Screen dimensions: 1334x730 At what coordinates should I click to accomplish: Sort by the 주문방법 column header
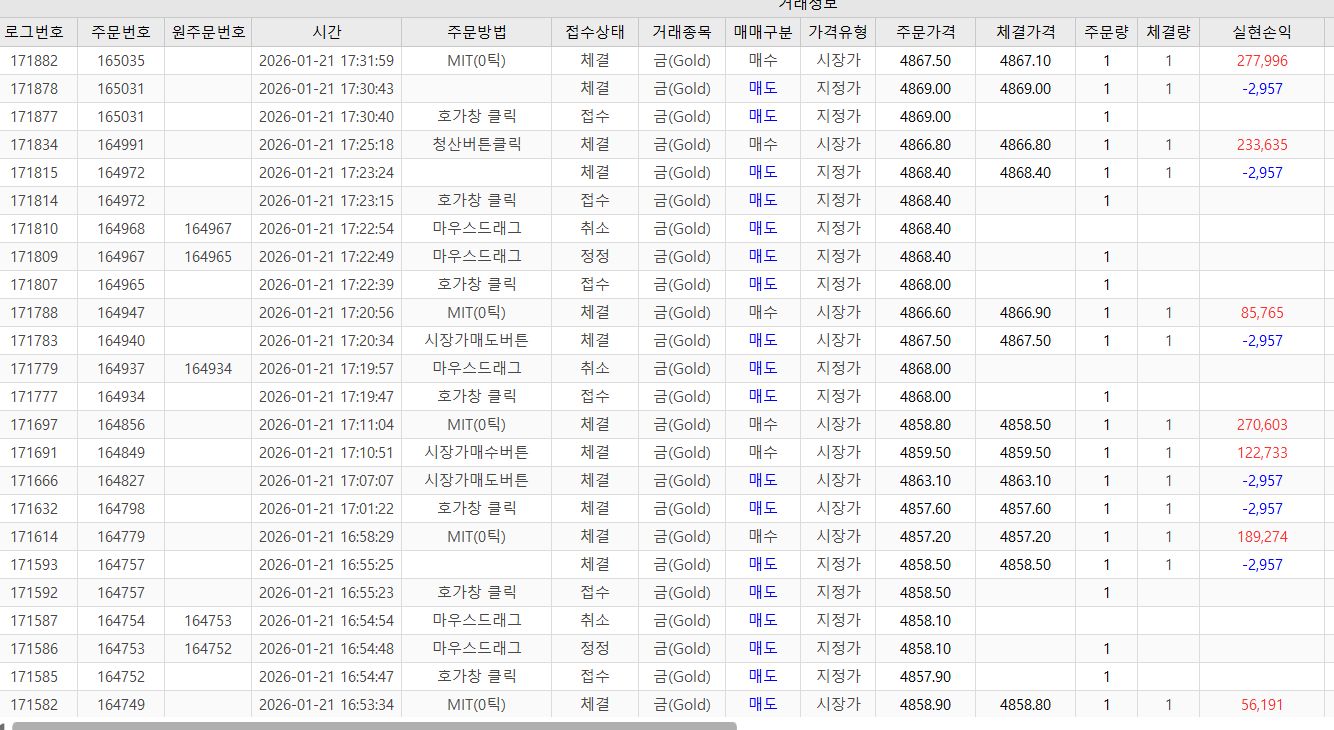pos(476,32)
